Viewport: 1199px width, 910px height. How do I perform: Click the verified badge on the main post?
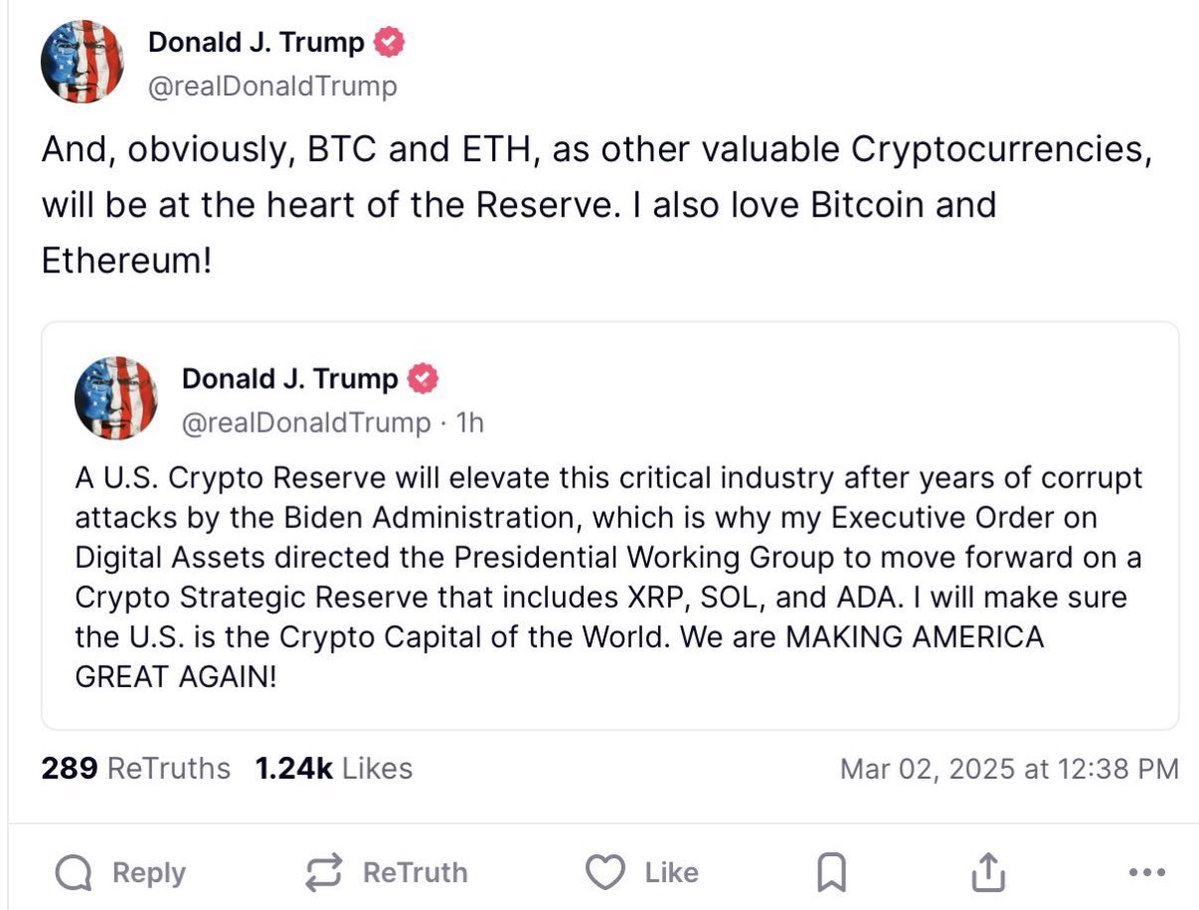tap(390, 43)
